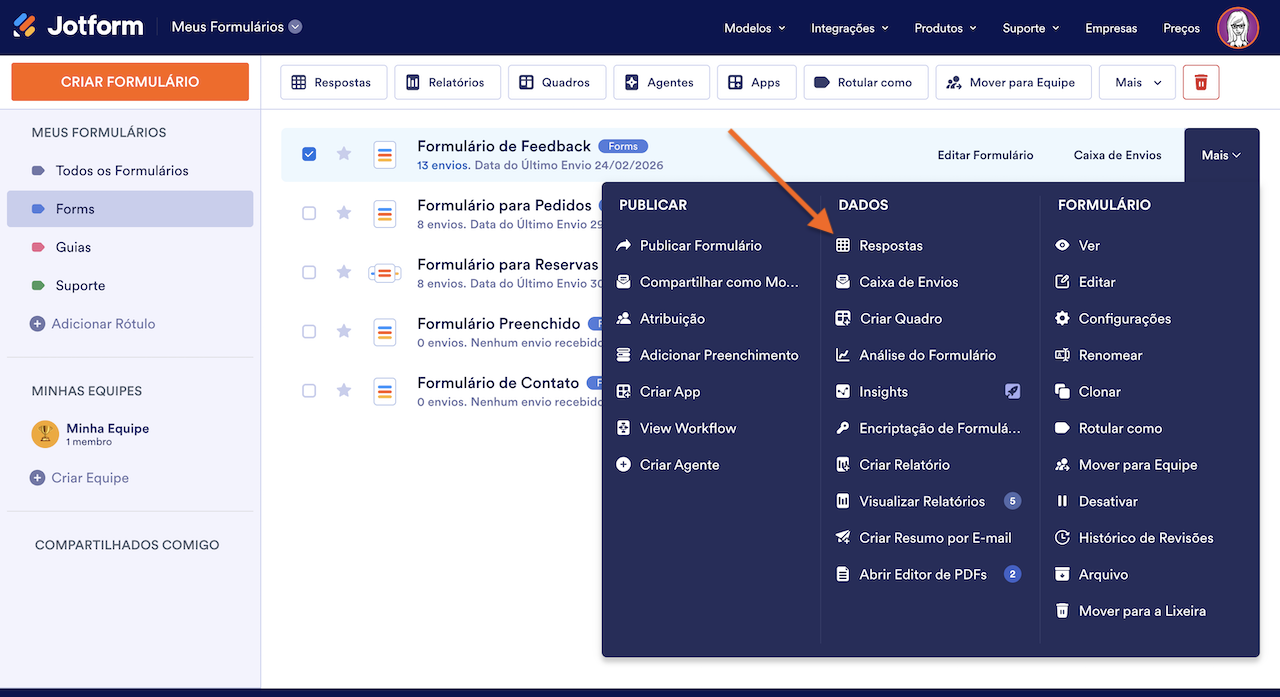Select the Suporte label in sidebar
The image size is (1280, 697).
130,285
